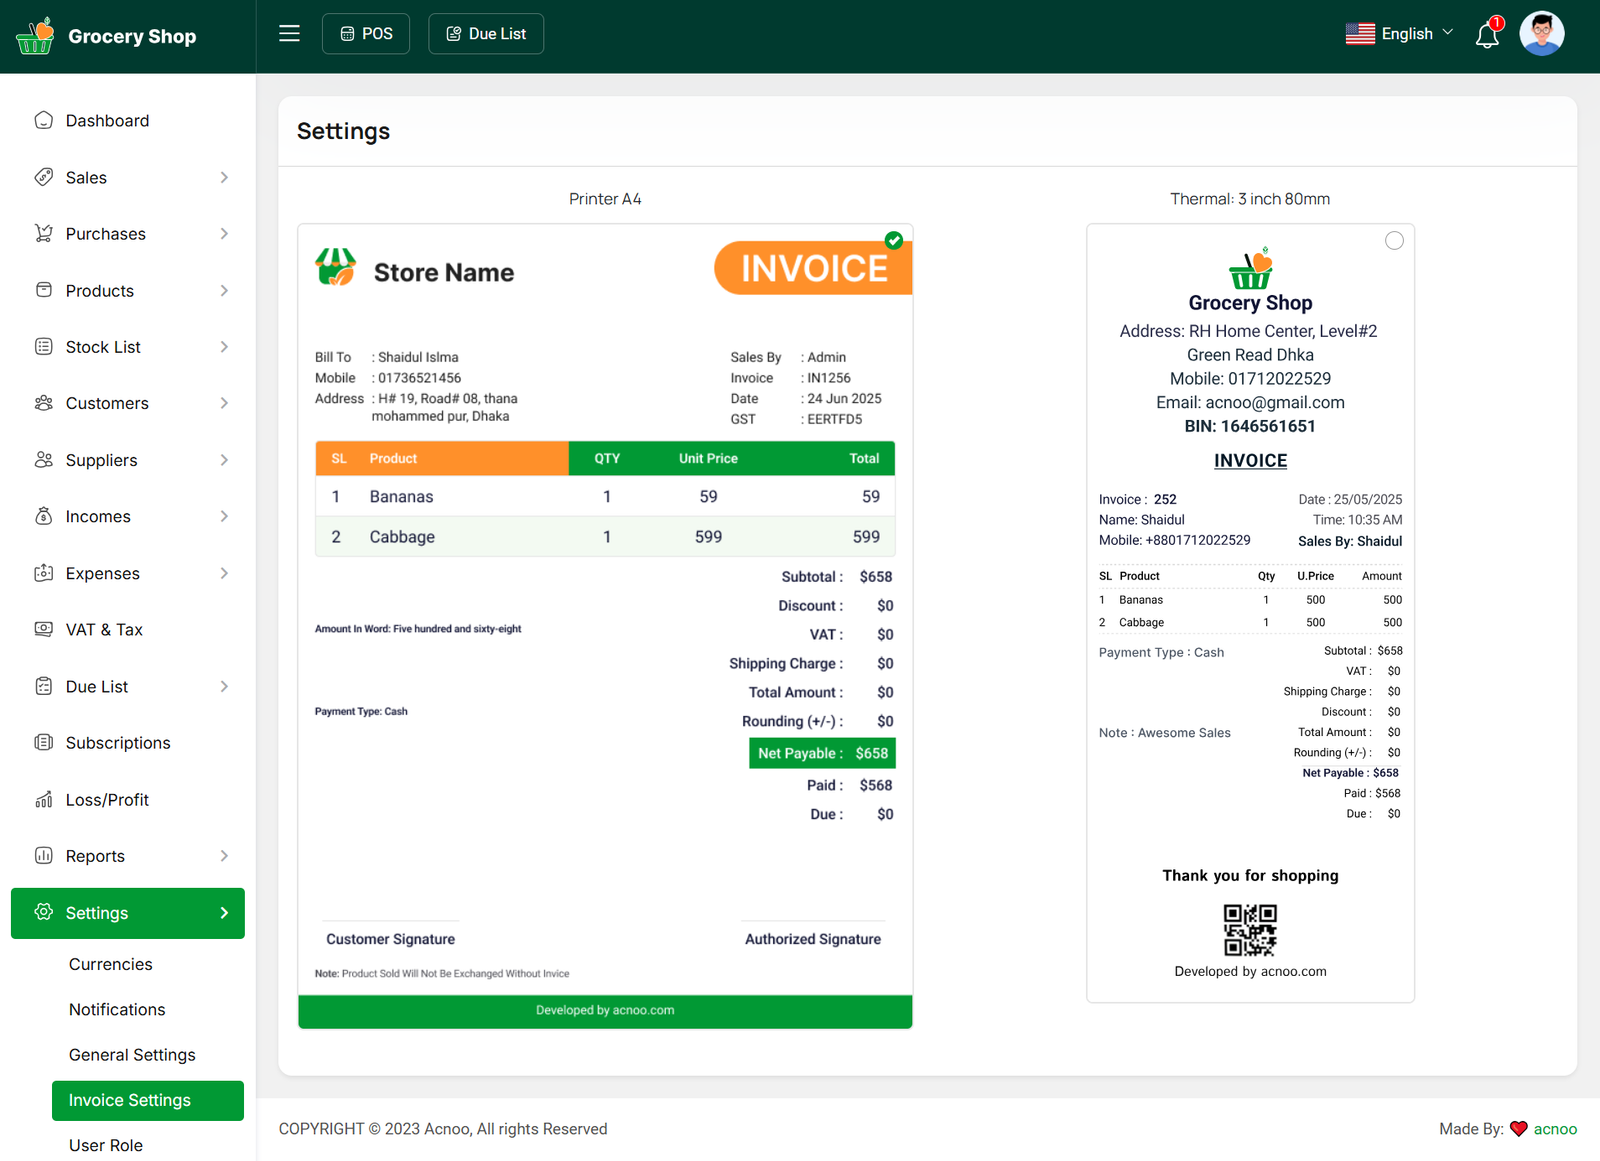The height and width of the screenshot is (1161, 1600).
Task: Open General Settings submenu item
Action: point(132,1055)
